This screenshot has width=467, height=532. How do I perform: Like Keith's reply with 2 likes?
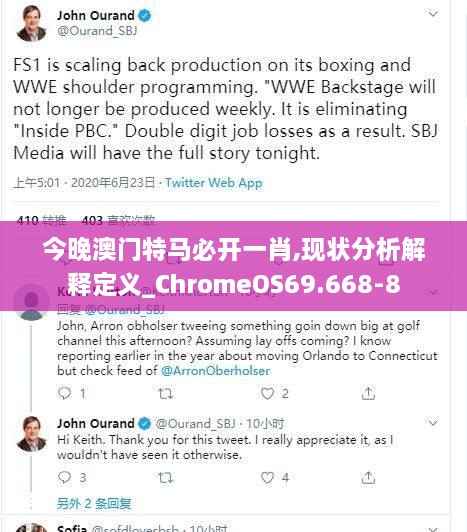pyautogui.click(x=267, y=393)
